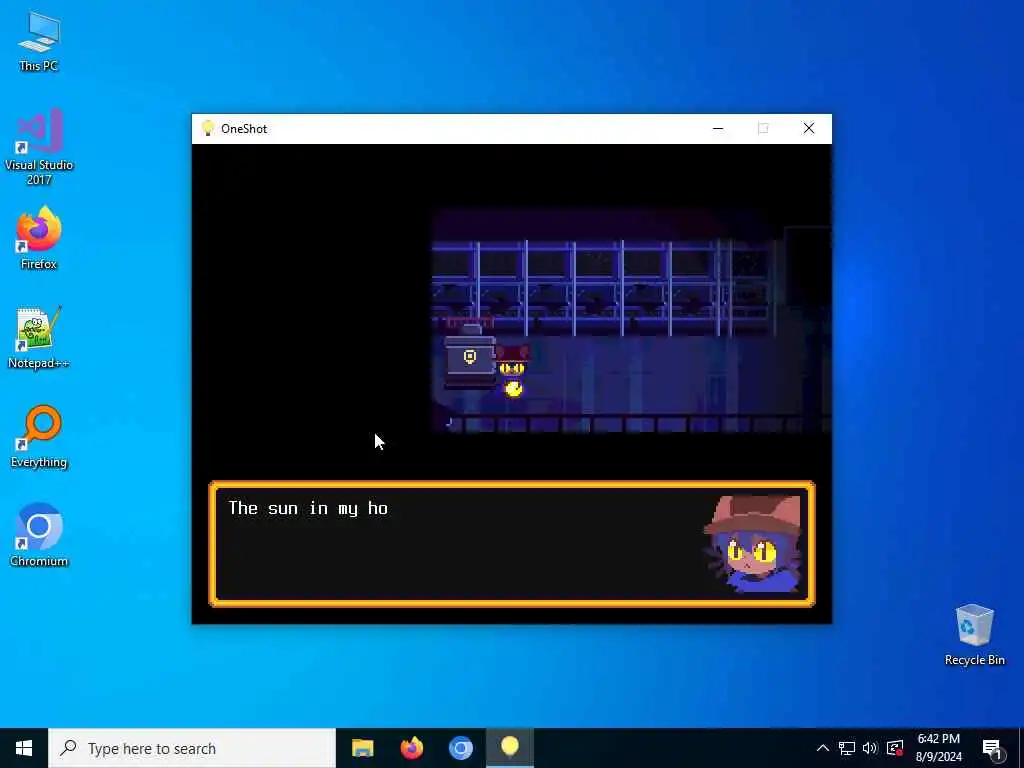This screenshot has width=1024, height=768.
Task: Click the taskbar search box
Action: click(192, 748)
